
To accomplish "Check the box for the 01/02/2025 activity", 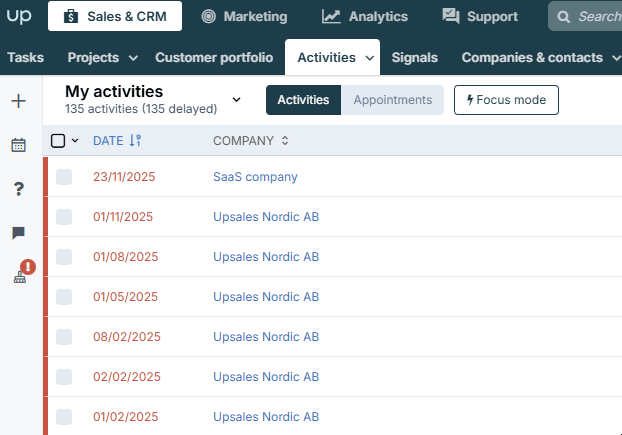I will coord(64,417).
